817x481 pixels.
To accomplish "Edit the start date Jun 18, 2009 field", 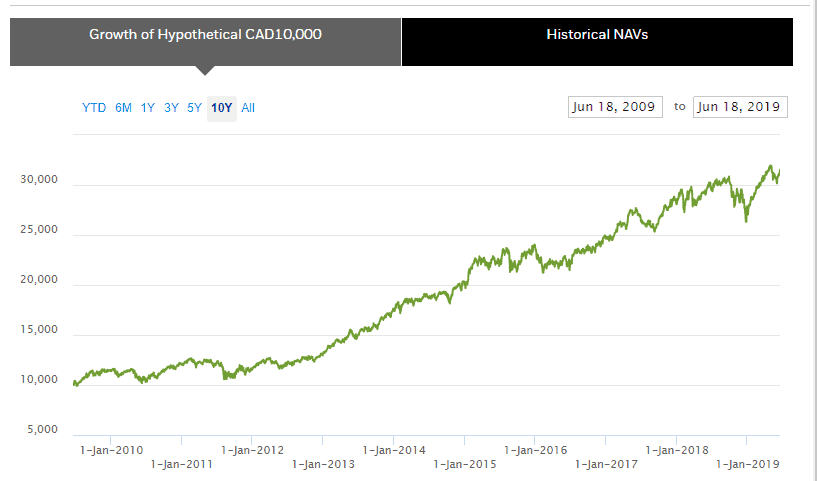I will (x=614, y=107).
